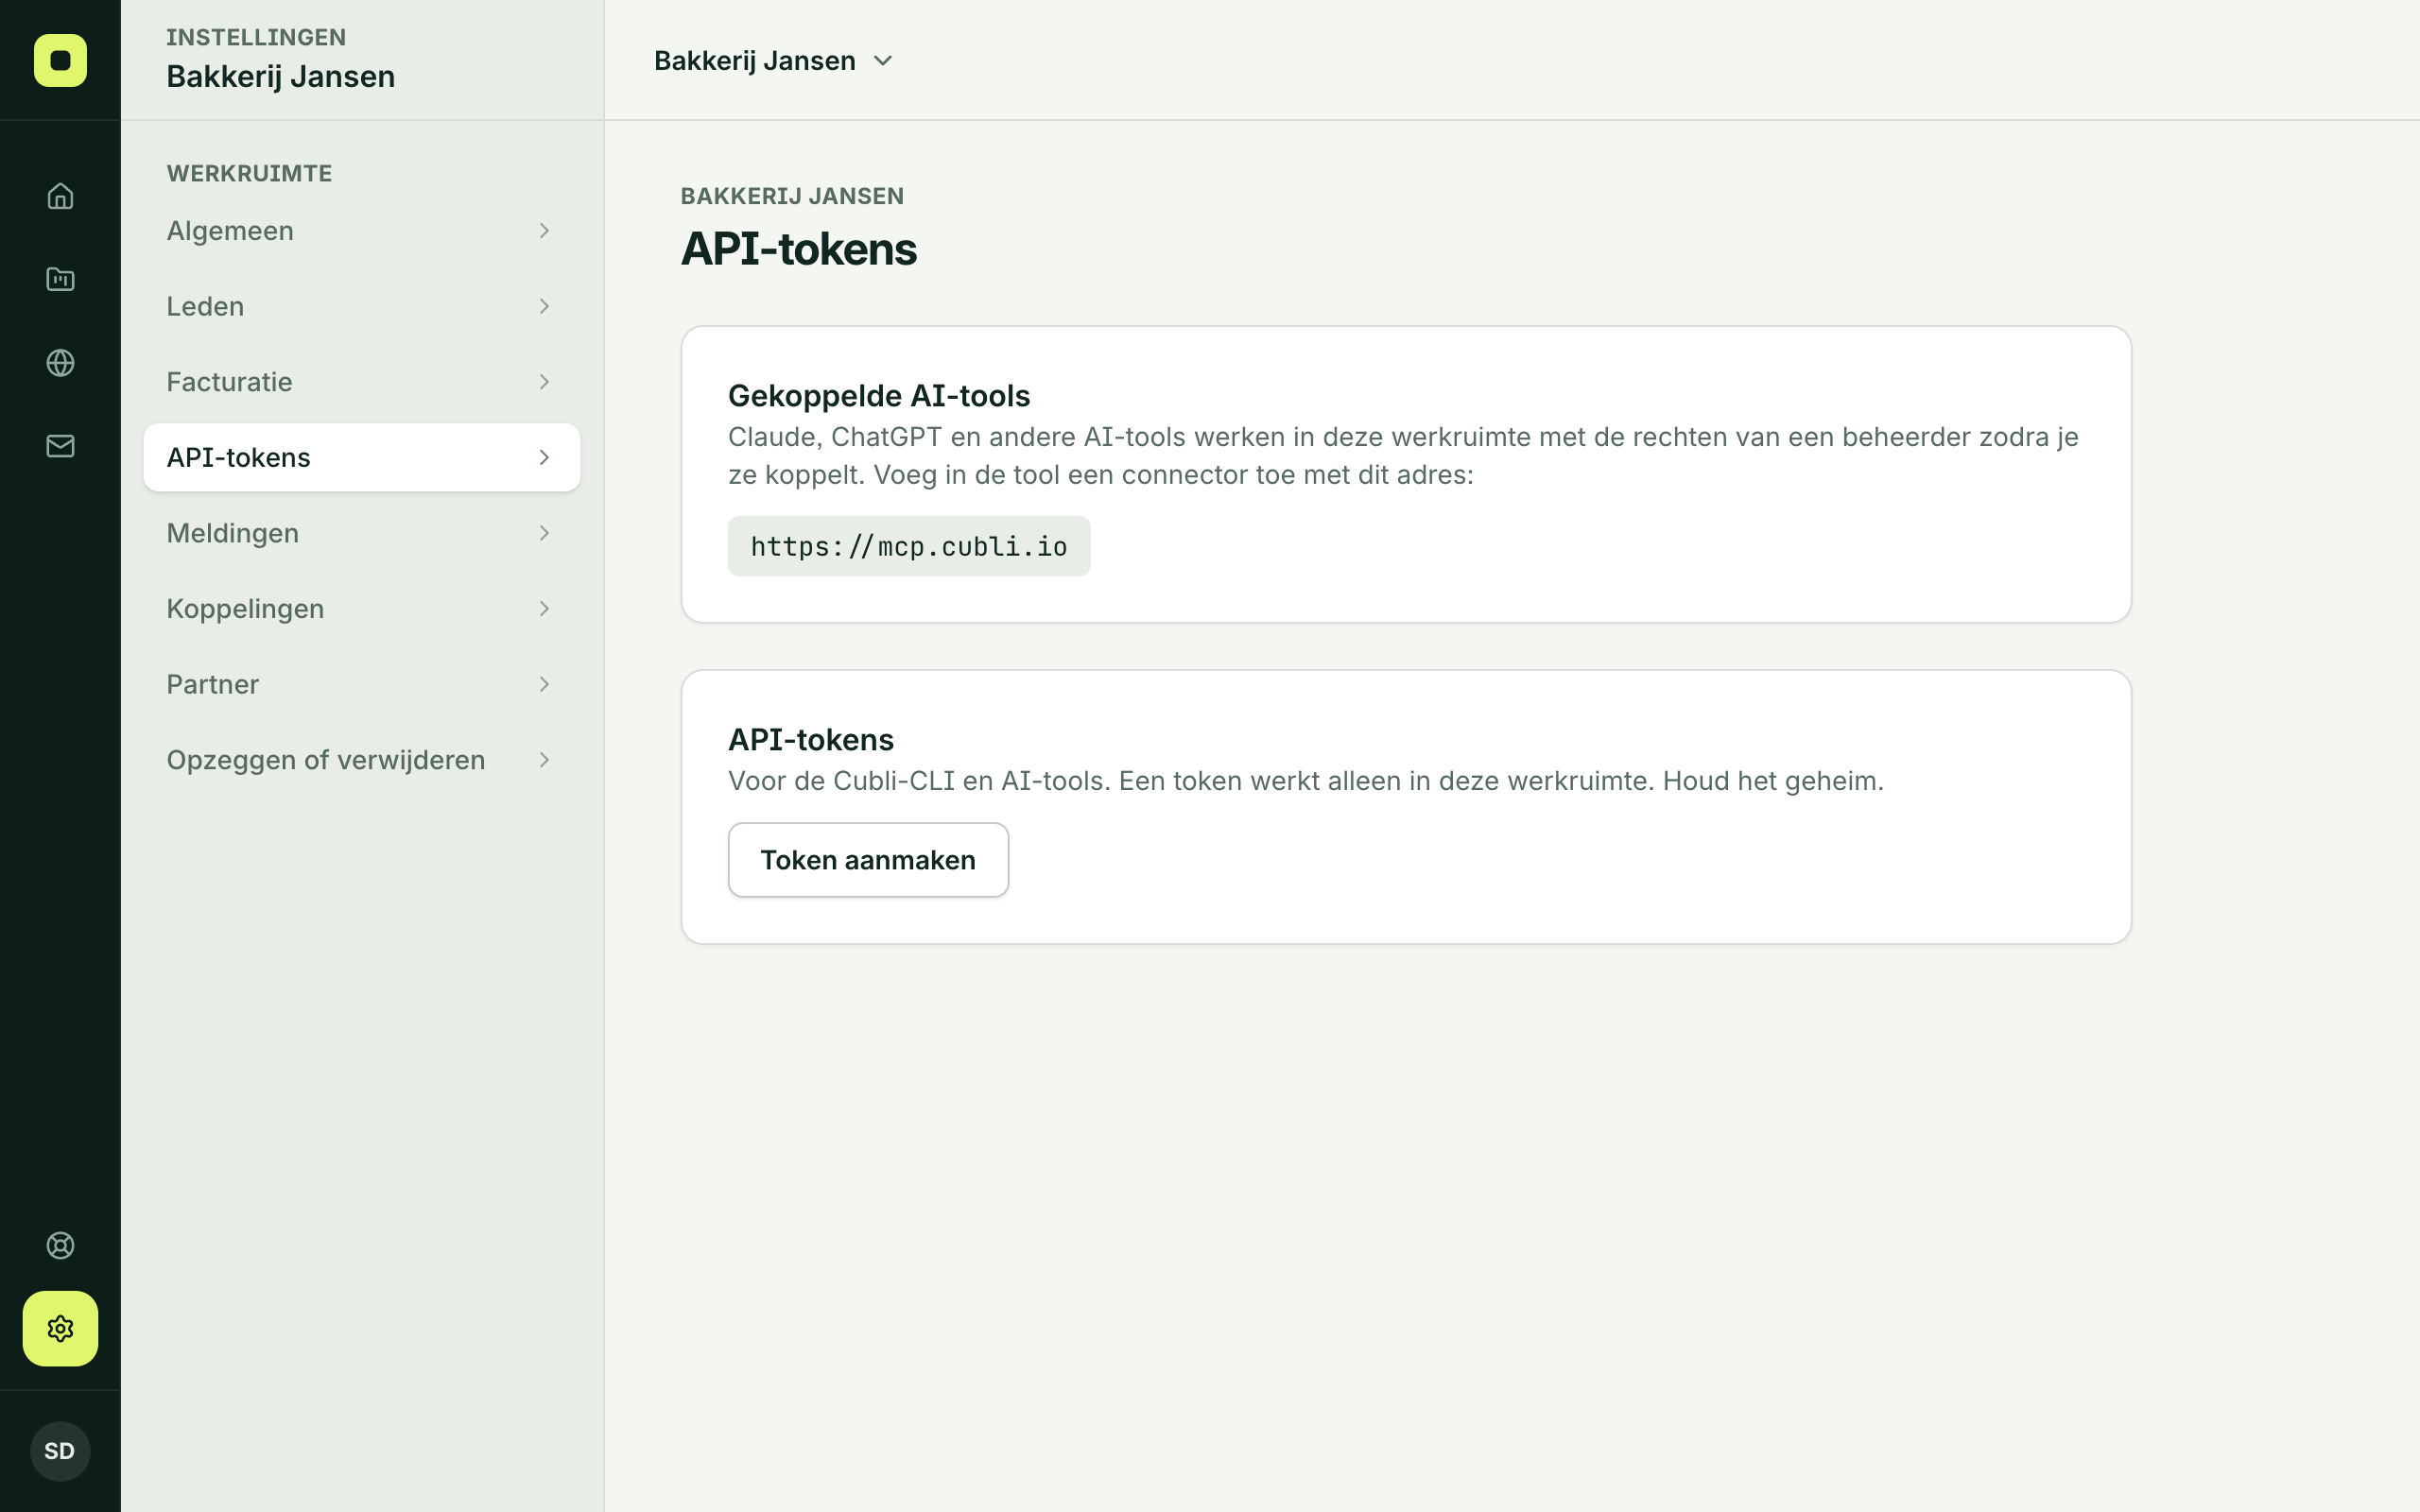Screen dimensions: 2420x1512
Task: Select Leden in settings menu
Action: pos(361,306)
